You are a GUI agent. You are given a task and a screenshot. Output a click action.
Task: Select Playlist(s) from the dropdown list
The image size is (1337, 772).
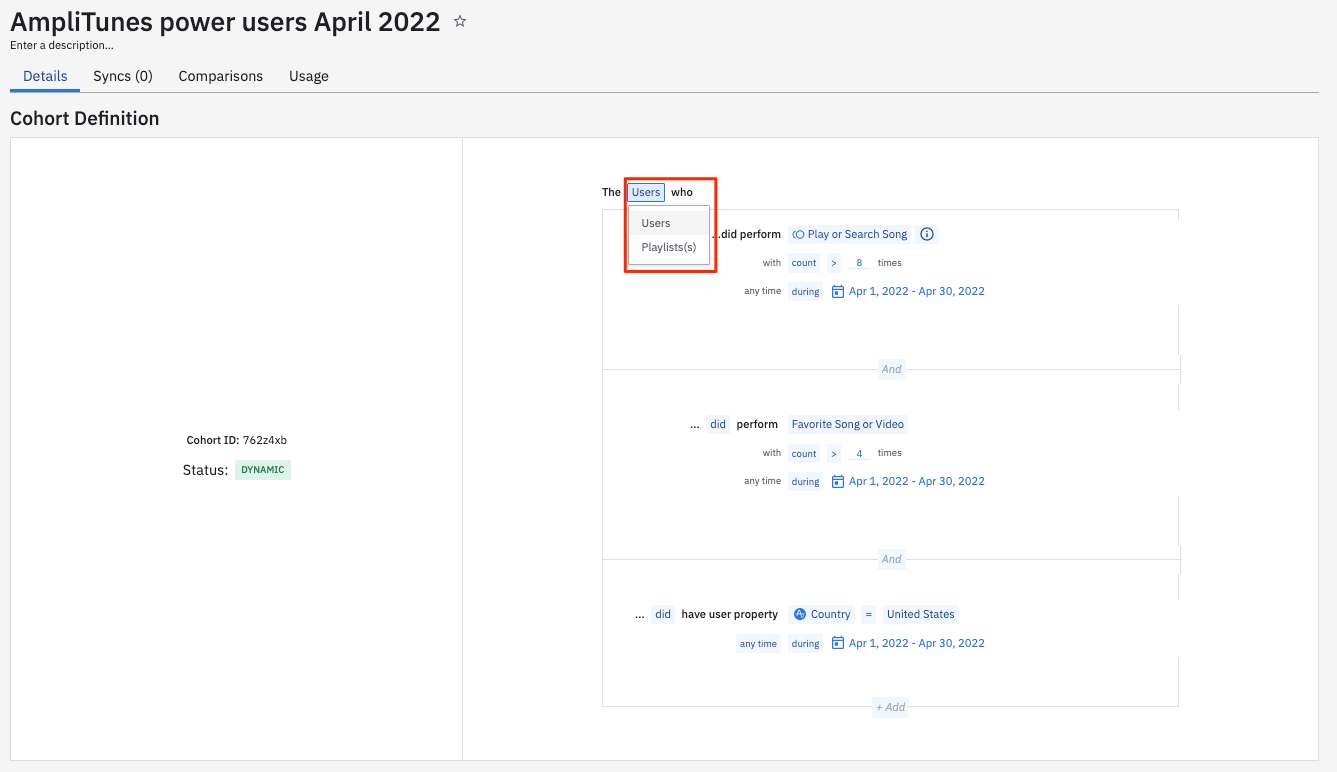click(669, 247)
